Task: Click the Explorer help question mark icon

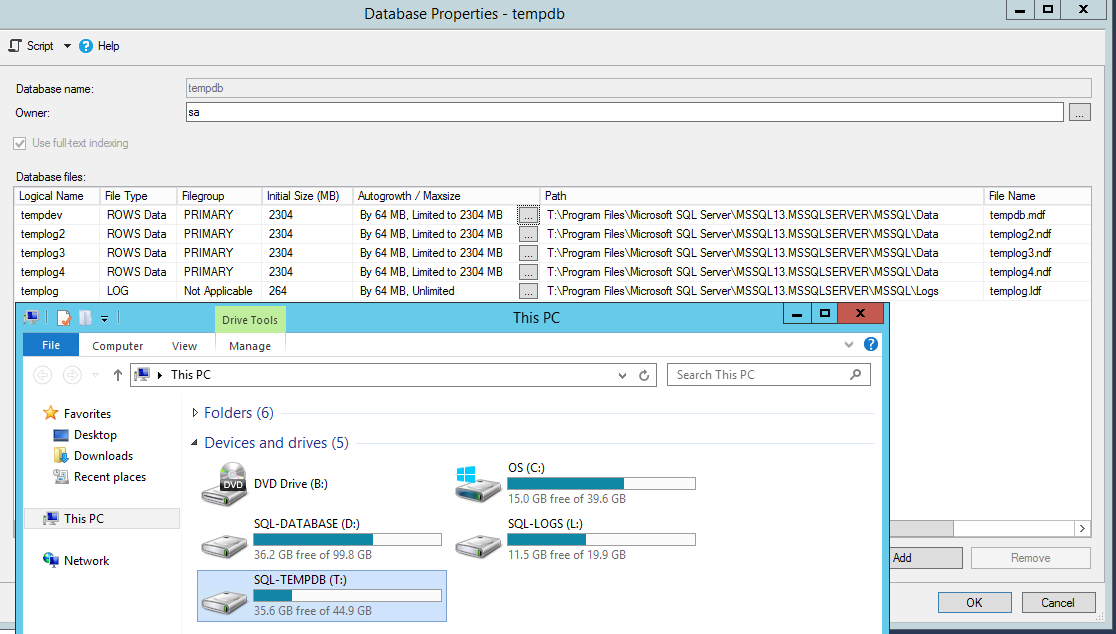Action: tap(871, 344)
